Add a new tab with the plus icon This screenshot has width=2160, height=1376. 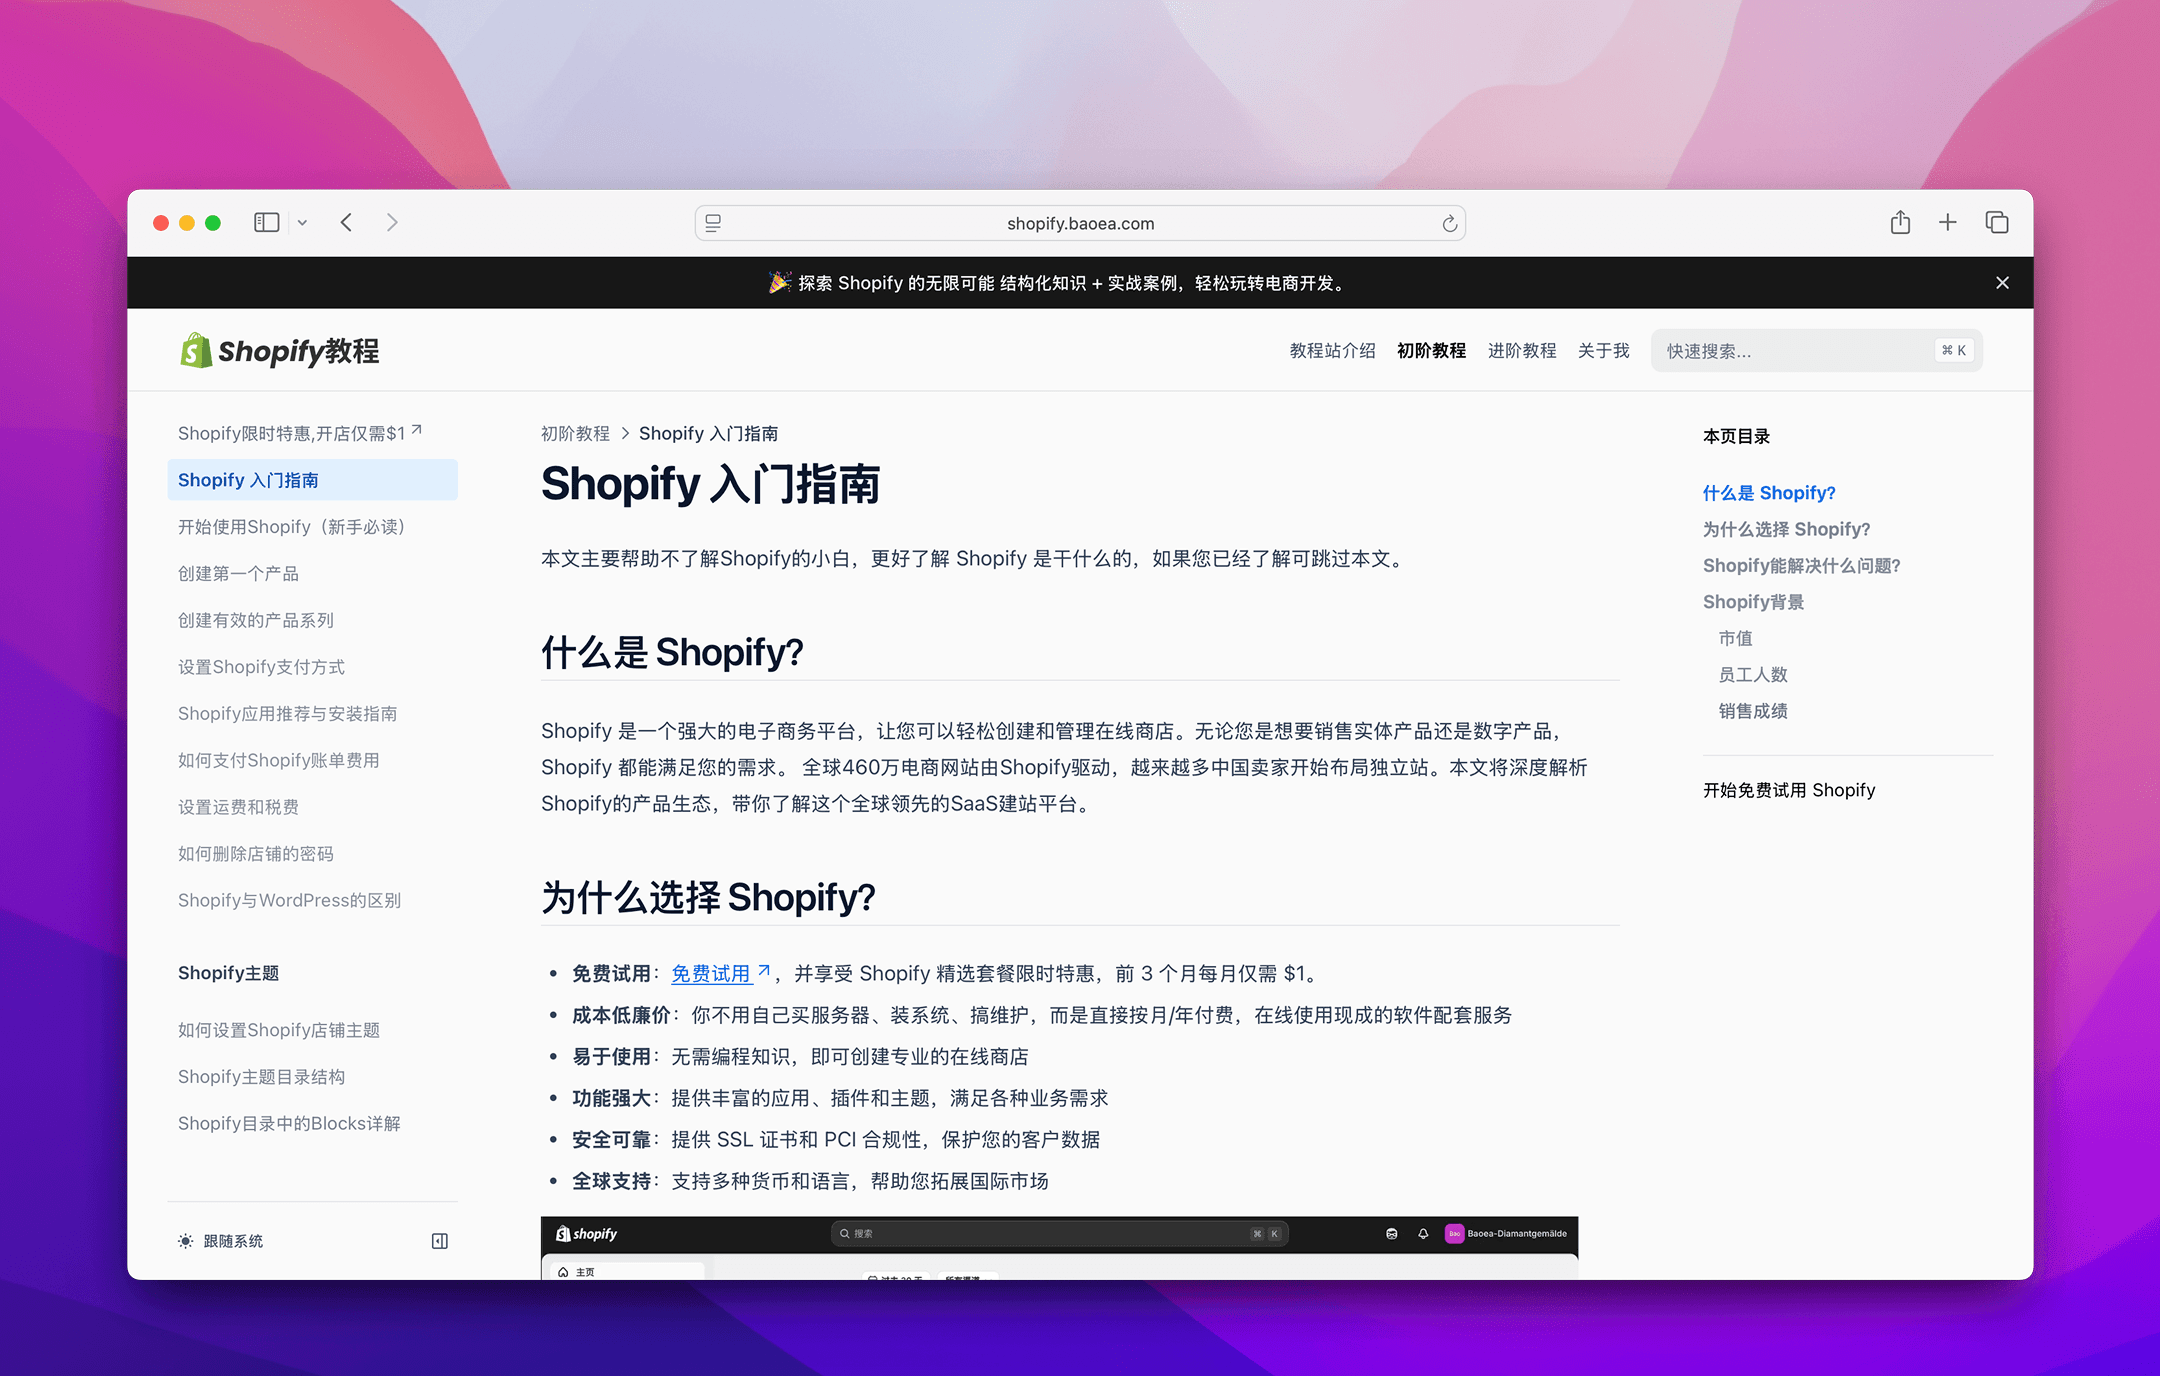click(x=1947, y=222)
